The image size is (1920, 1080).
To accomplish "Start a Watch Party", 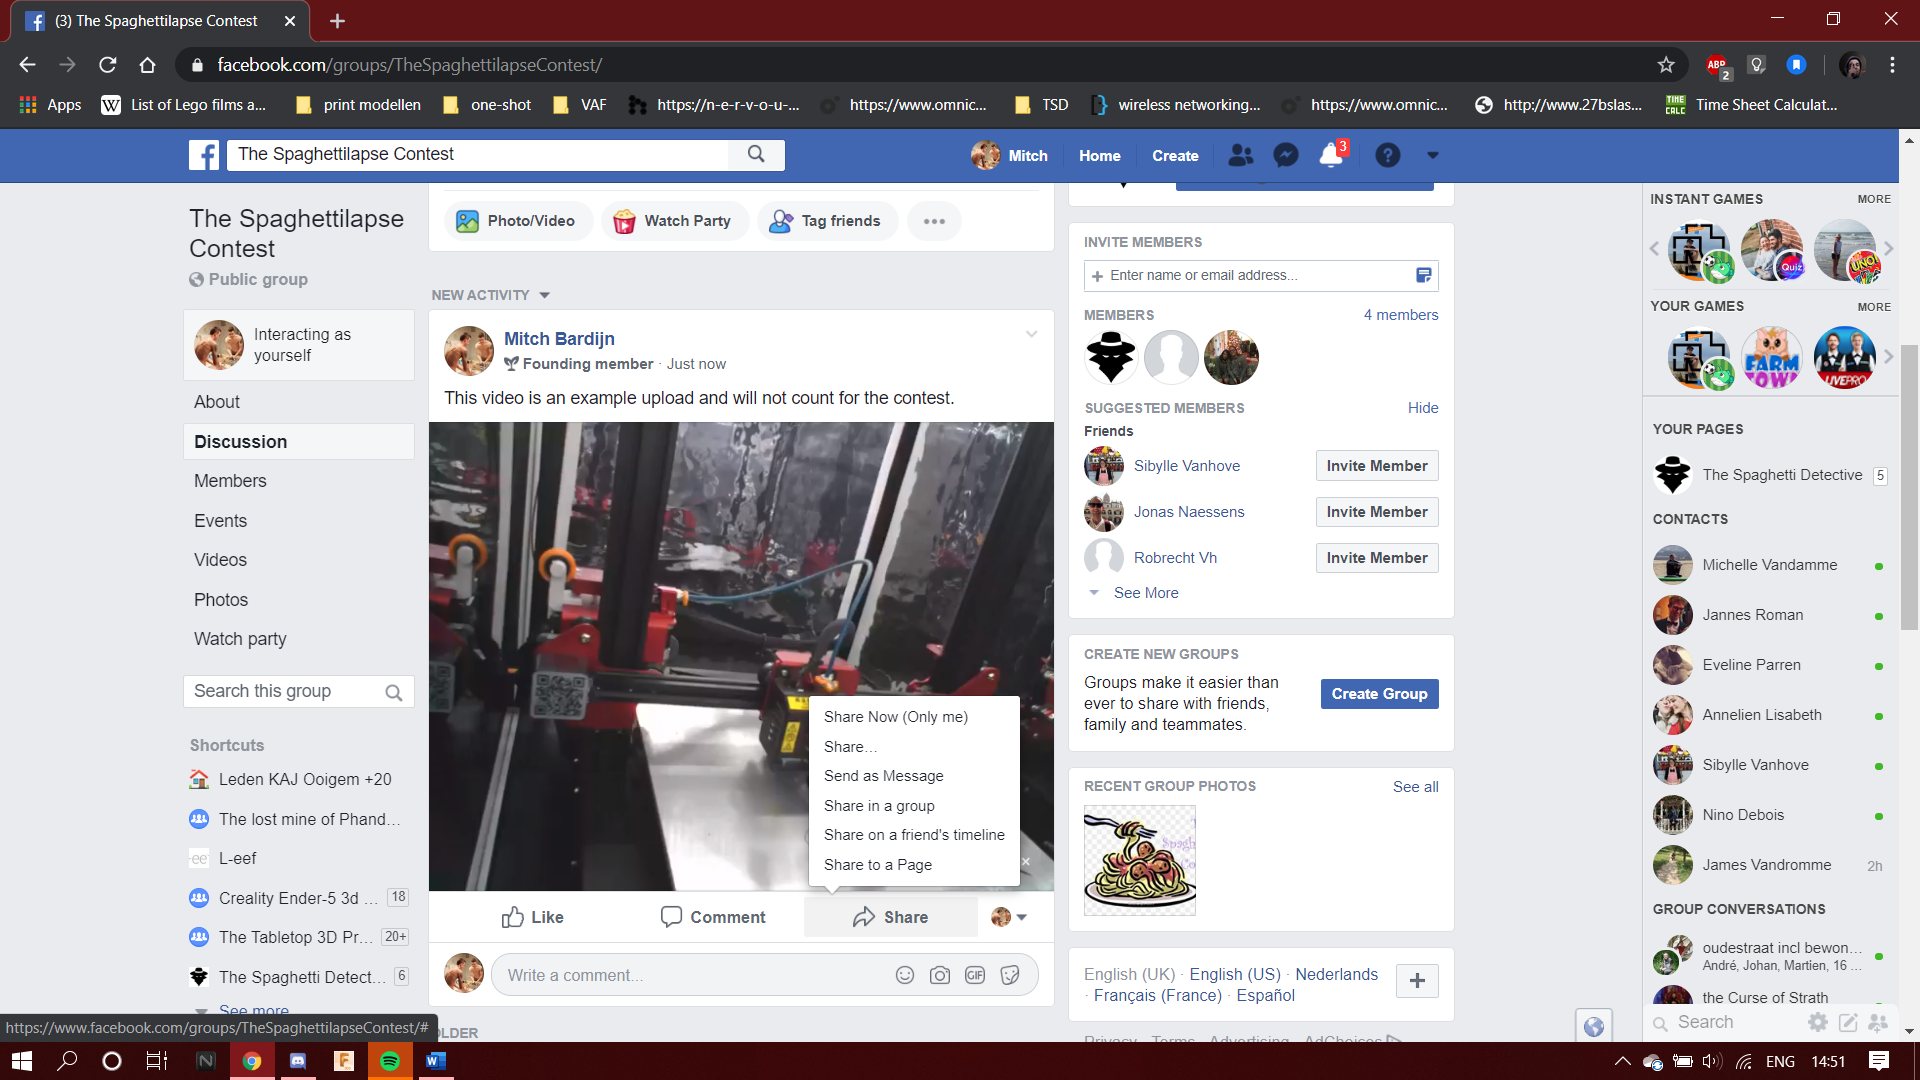I will (x=673, y=221).
